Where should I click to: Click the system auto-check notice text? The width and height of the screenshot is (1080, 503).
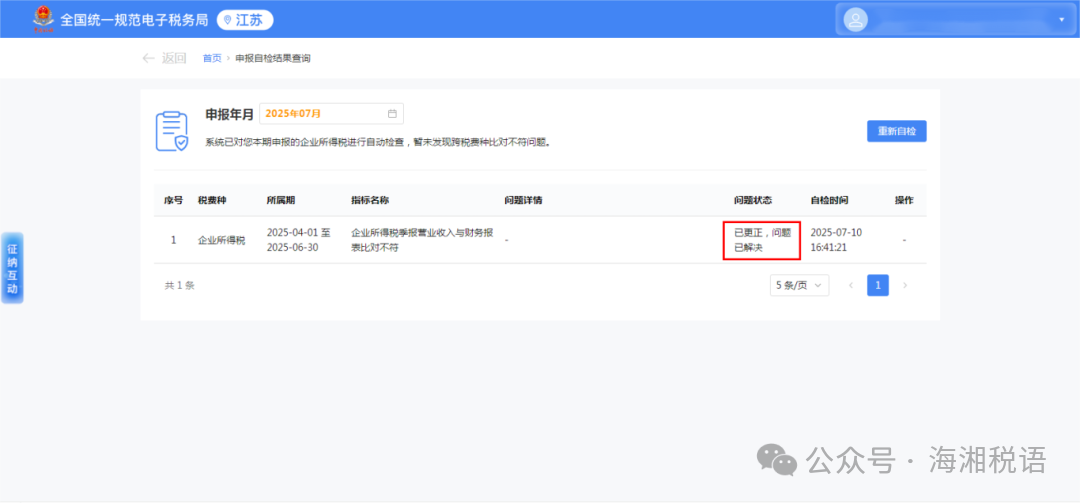[x=378, y=143]
